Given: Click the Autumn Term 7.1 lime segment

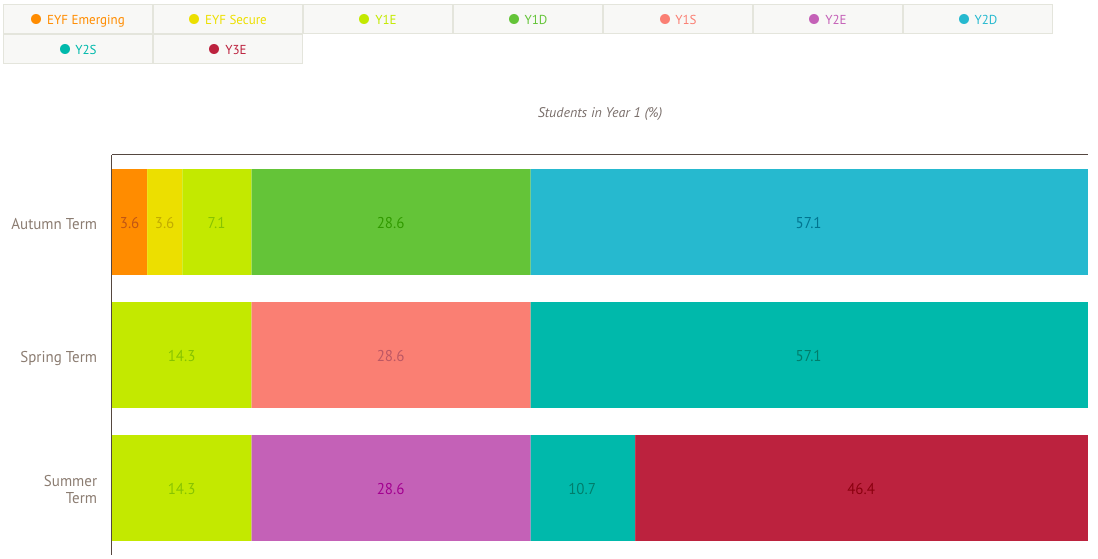Looking at the screenshot, I should point(217,222).
